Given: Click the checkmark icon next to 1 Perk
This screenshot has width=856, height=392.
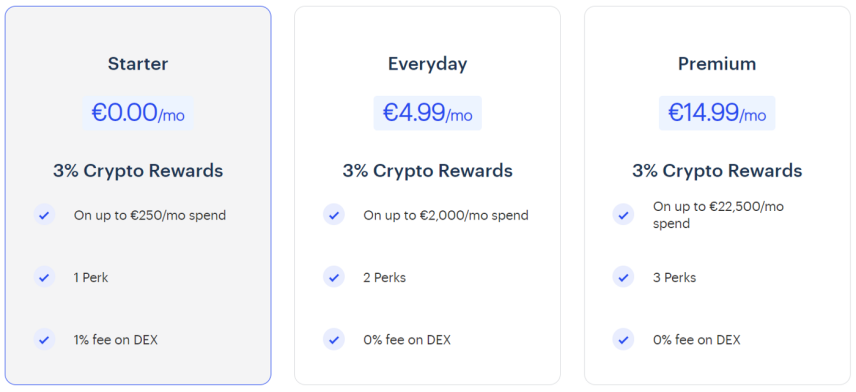Looking at the screenshot, I should [44, 277].
